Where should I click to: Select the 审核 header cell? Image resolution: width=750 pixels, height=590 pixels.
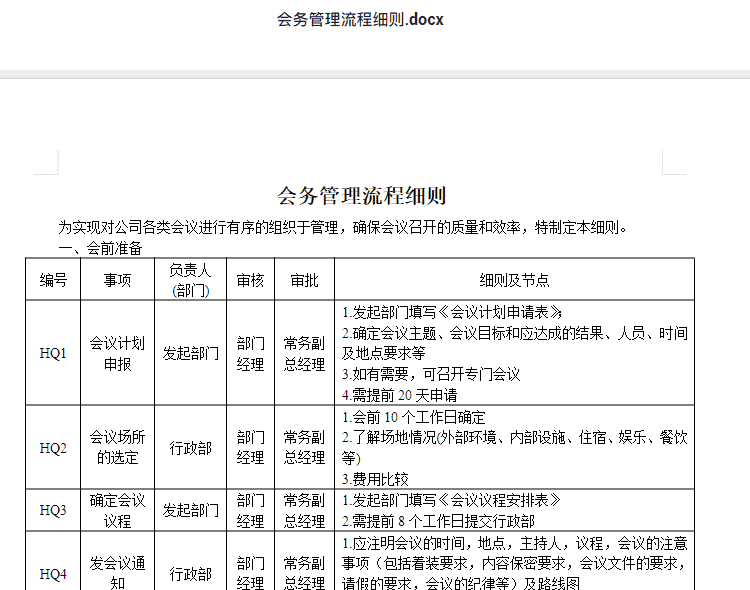click(x=250, y=279)
